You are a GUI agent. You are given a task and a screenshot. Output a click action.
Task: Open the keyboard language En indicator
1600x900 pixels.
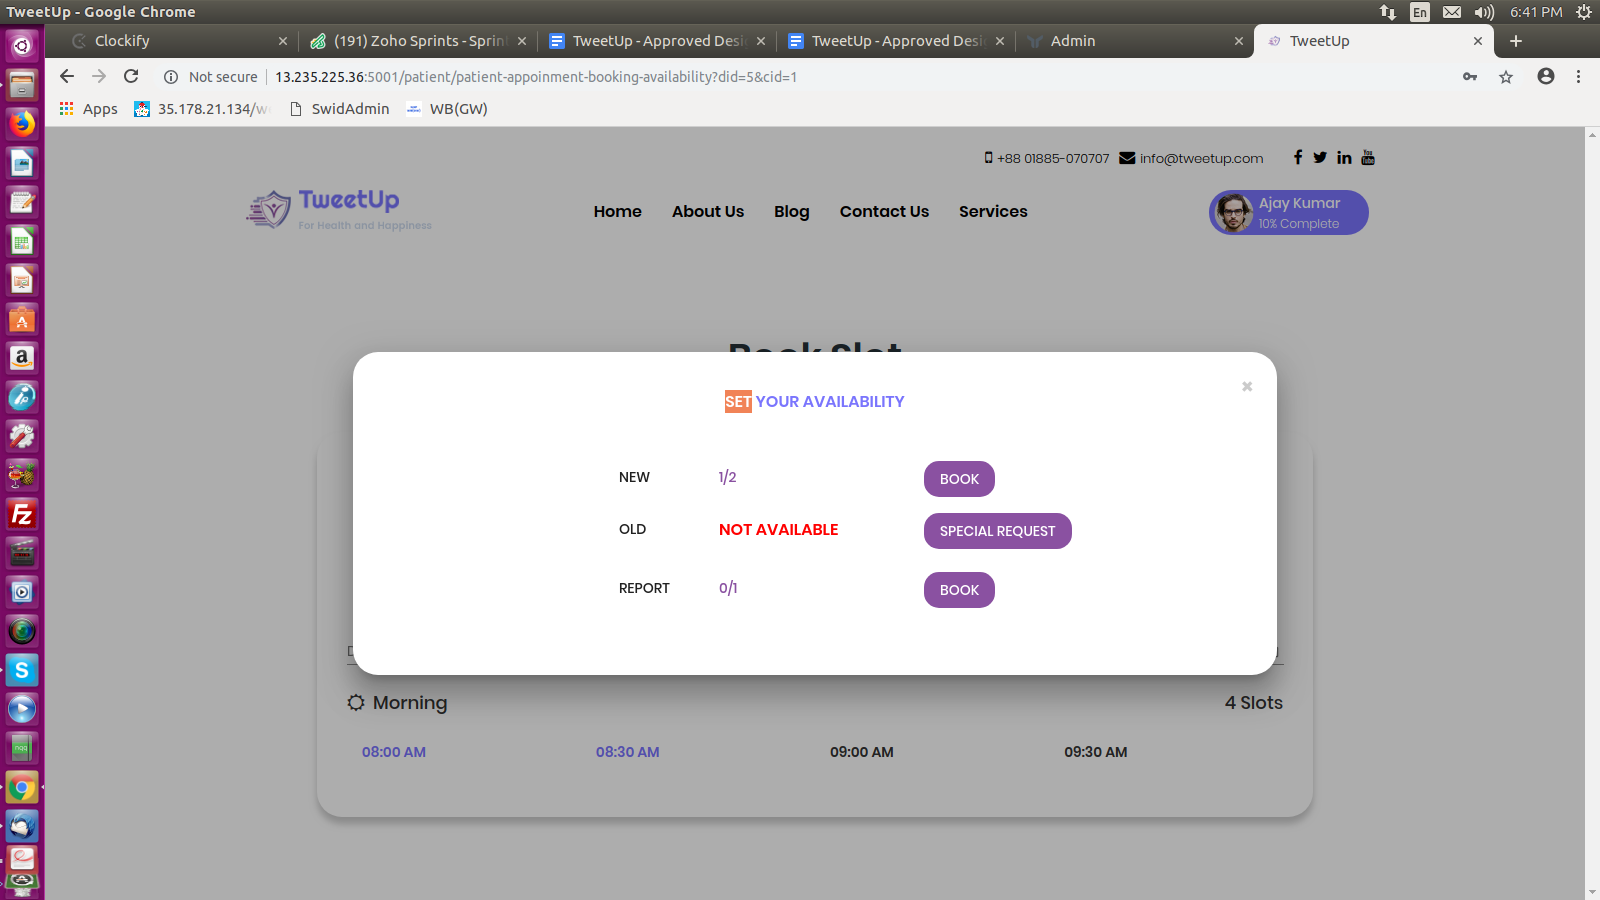pyautogui.click(x=1420, y=12)
